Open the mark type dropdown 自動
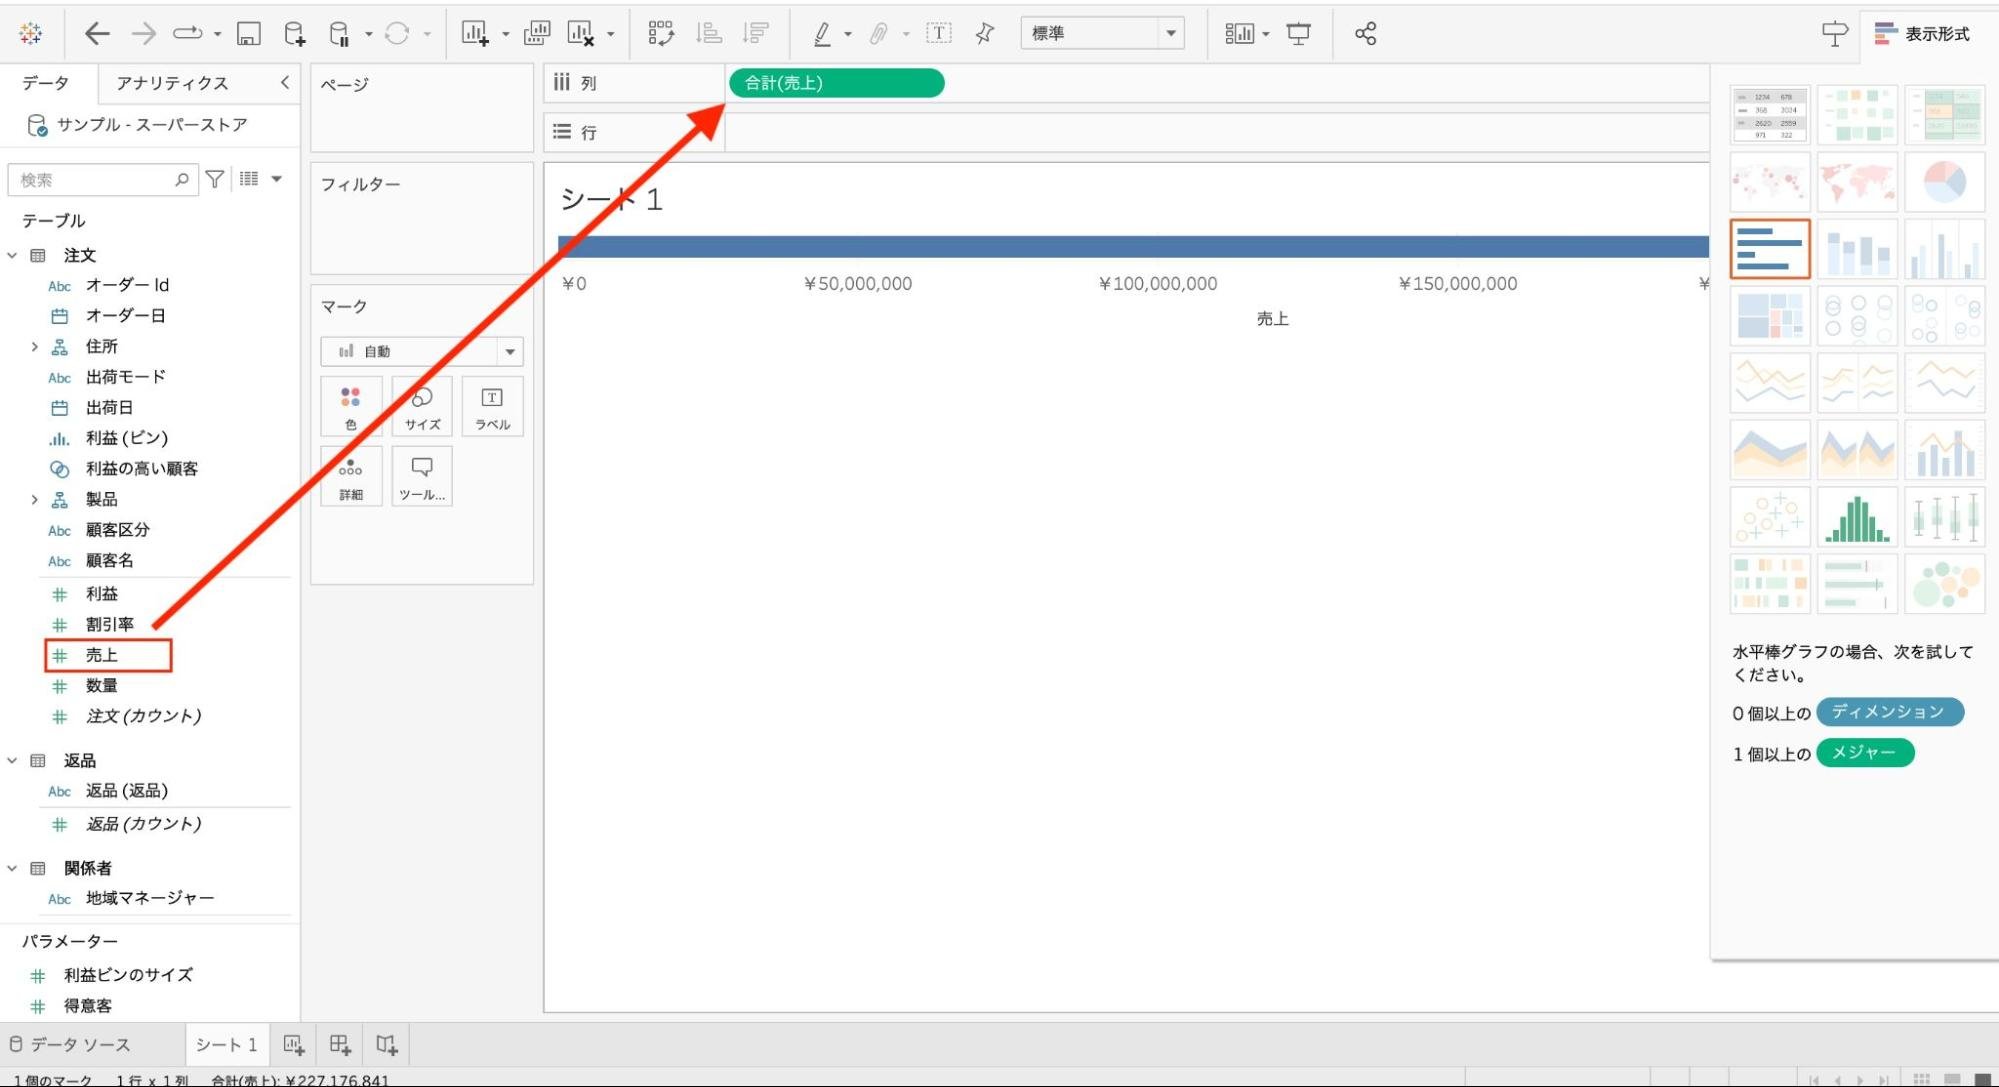Screen dimensions: 1999x1087 [x=422, y=351]
